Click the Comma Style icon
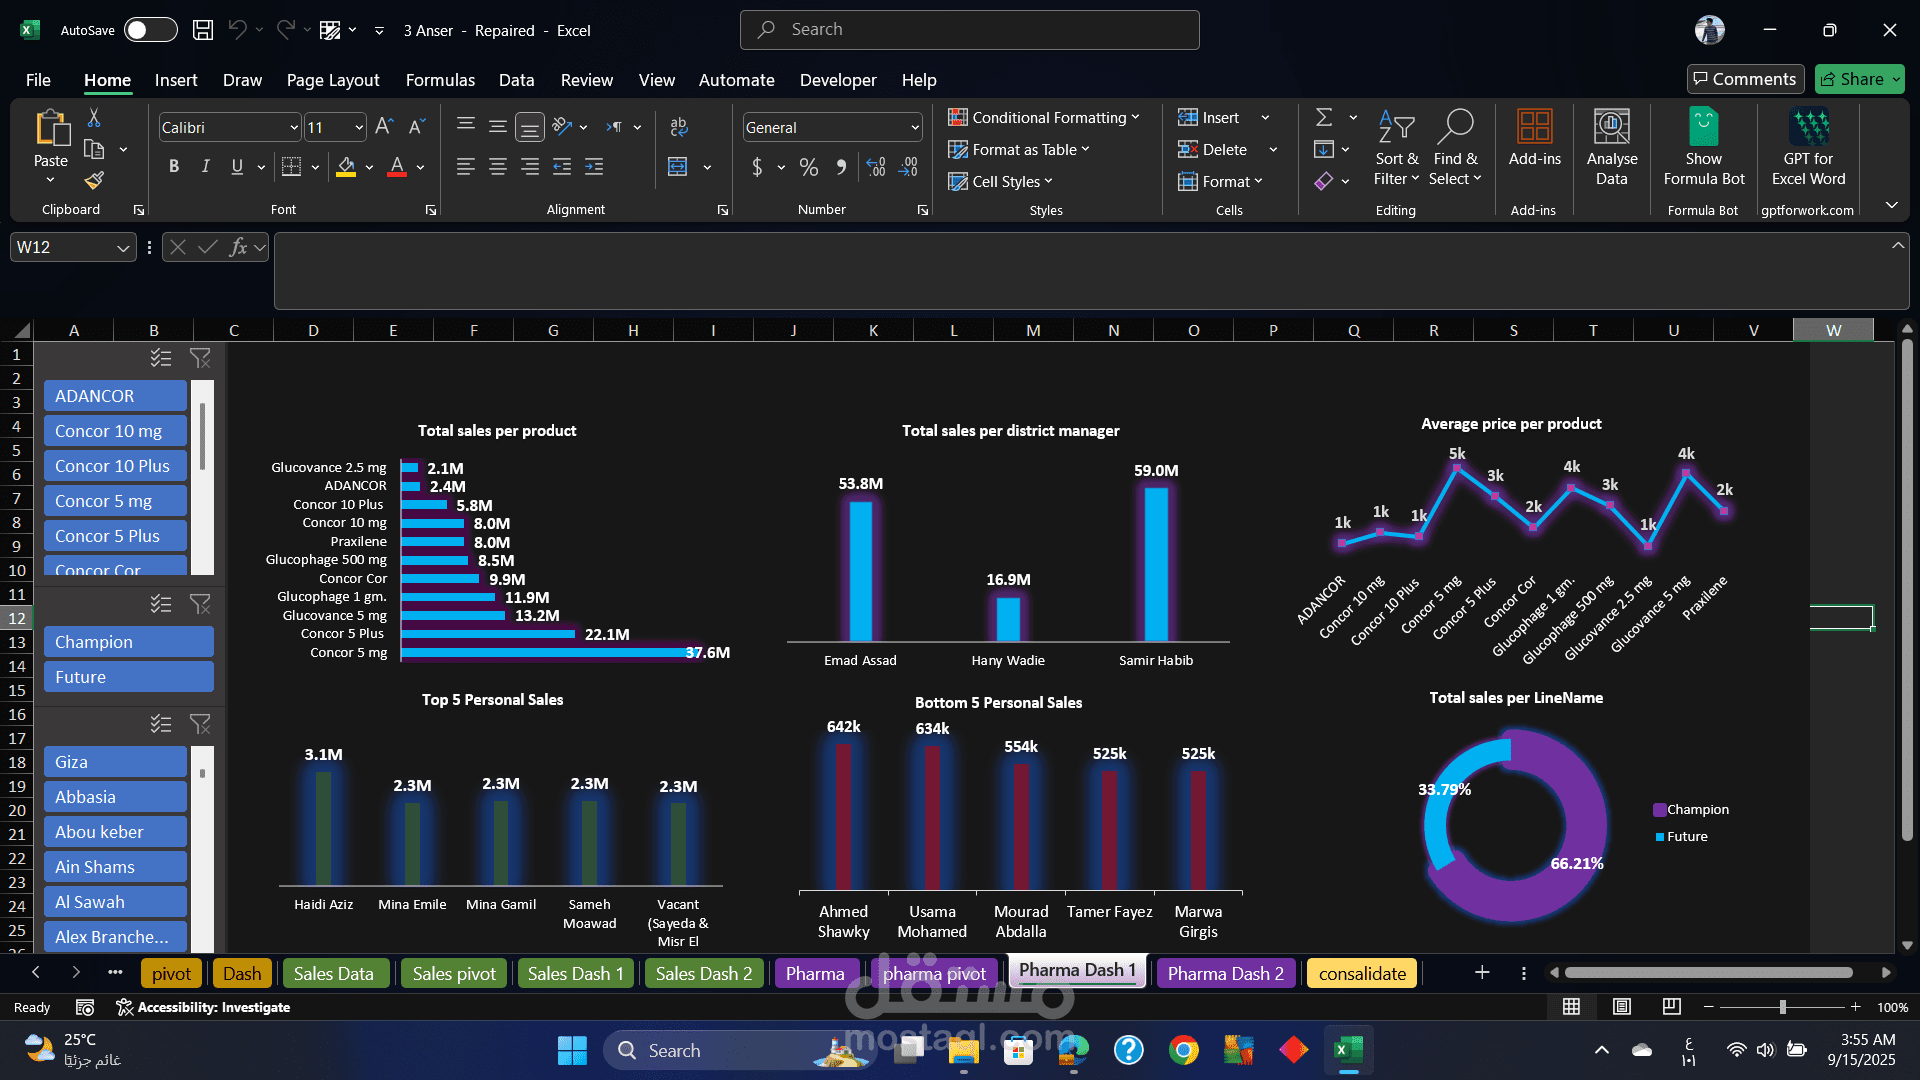Image resolution: width=1920 pixels, height=1080 pixels. 841,167
